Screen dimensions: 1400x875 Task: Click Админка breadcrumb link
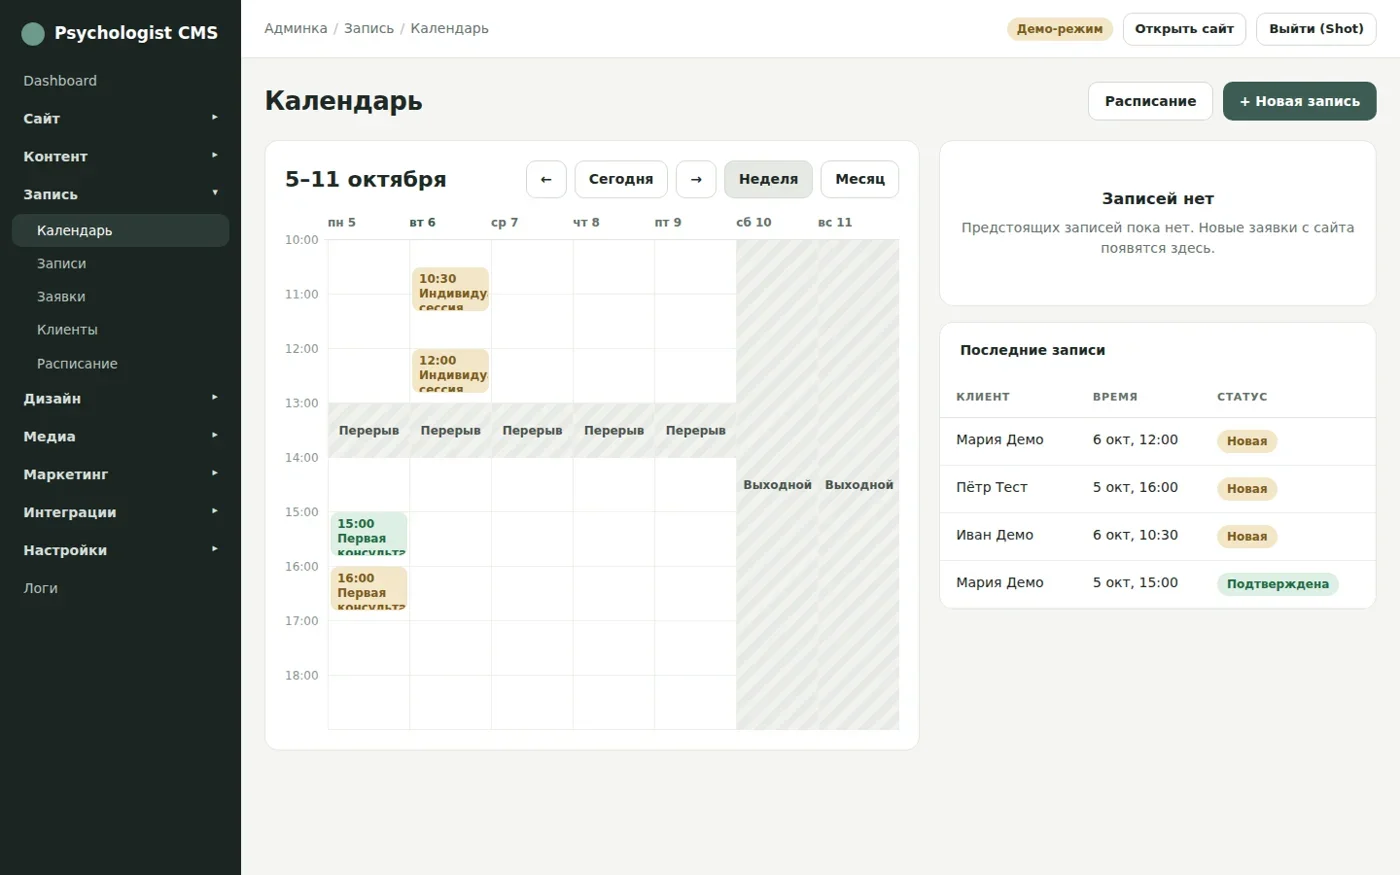[x=296, y=29]
